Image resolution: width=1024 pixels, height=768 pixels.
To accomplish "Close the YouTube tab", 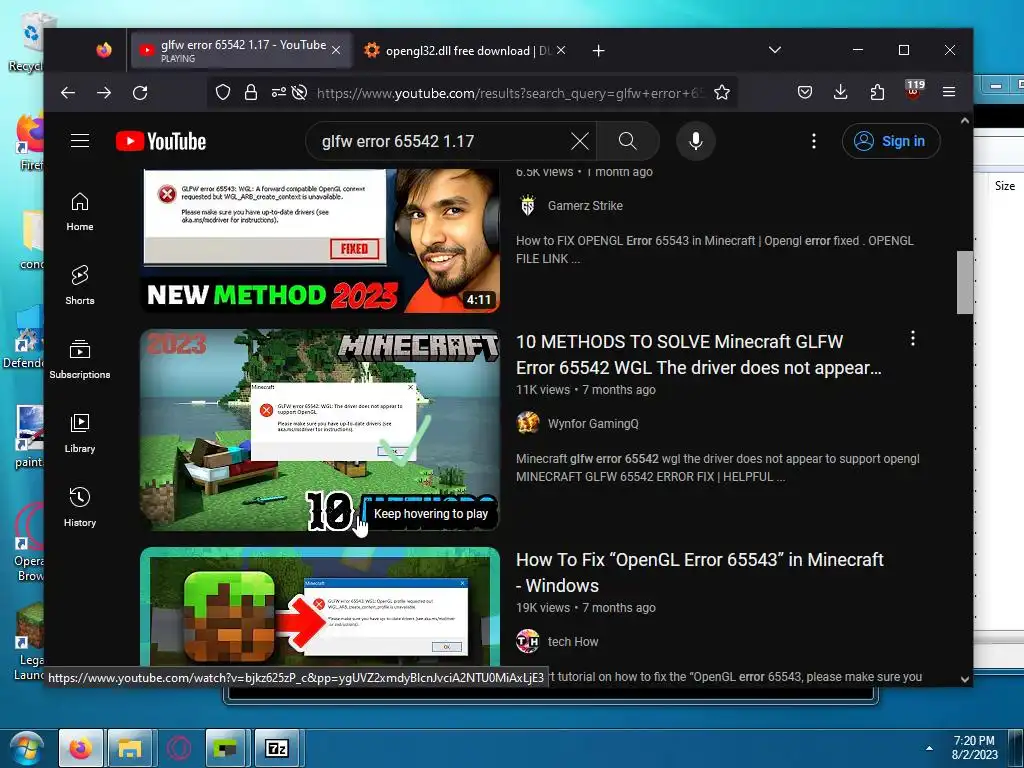I will [336, 50].
